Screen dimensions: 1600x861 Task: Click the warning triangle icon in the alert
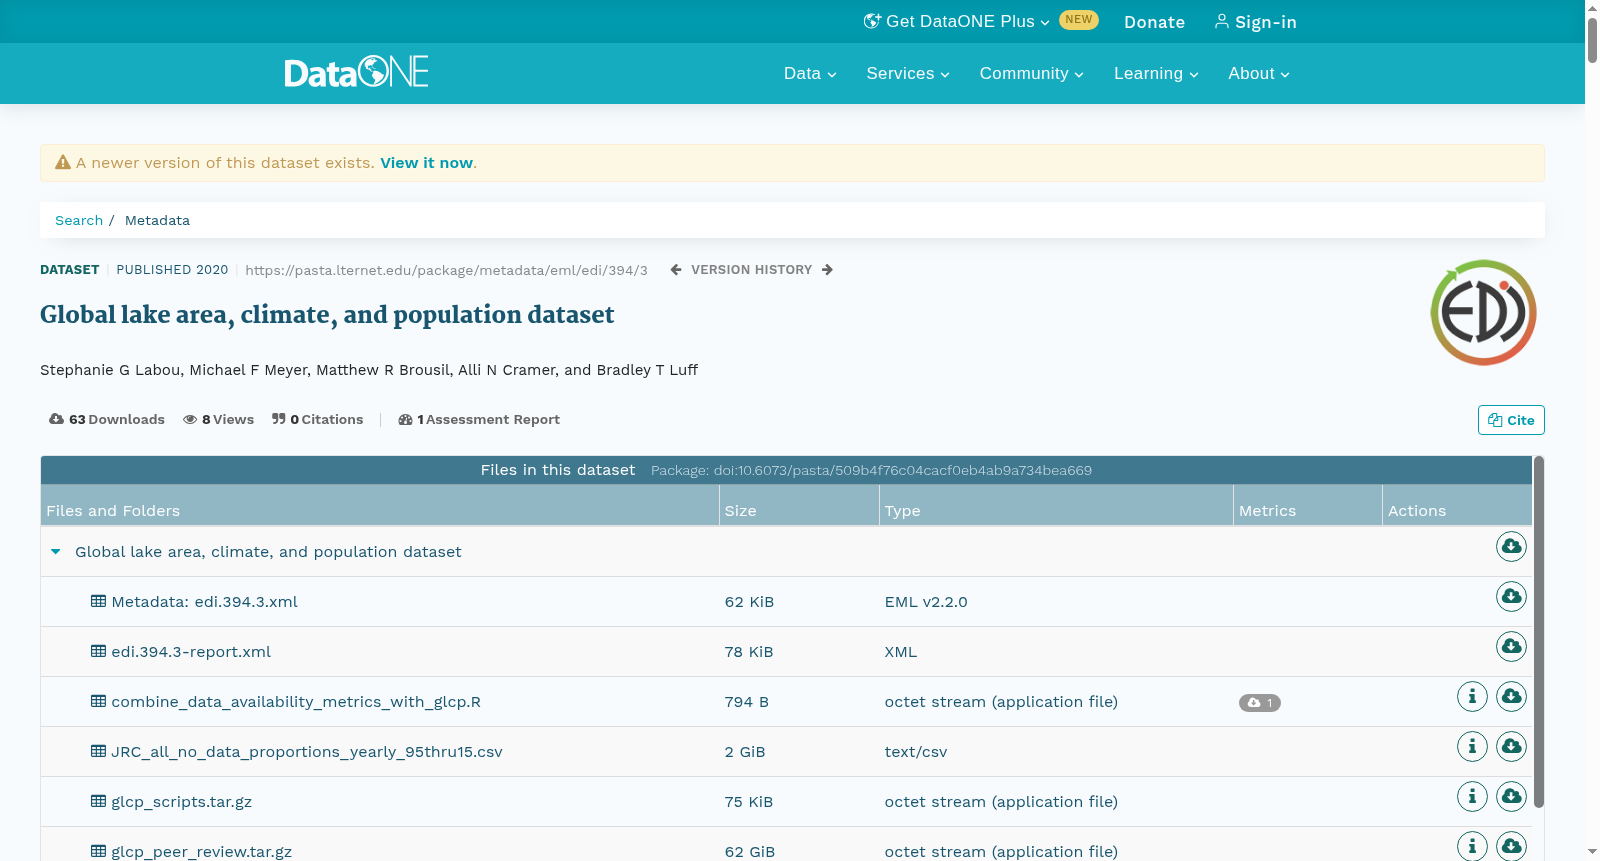[x=63, y=162]
